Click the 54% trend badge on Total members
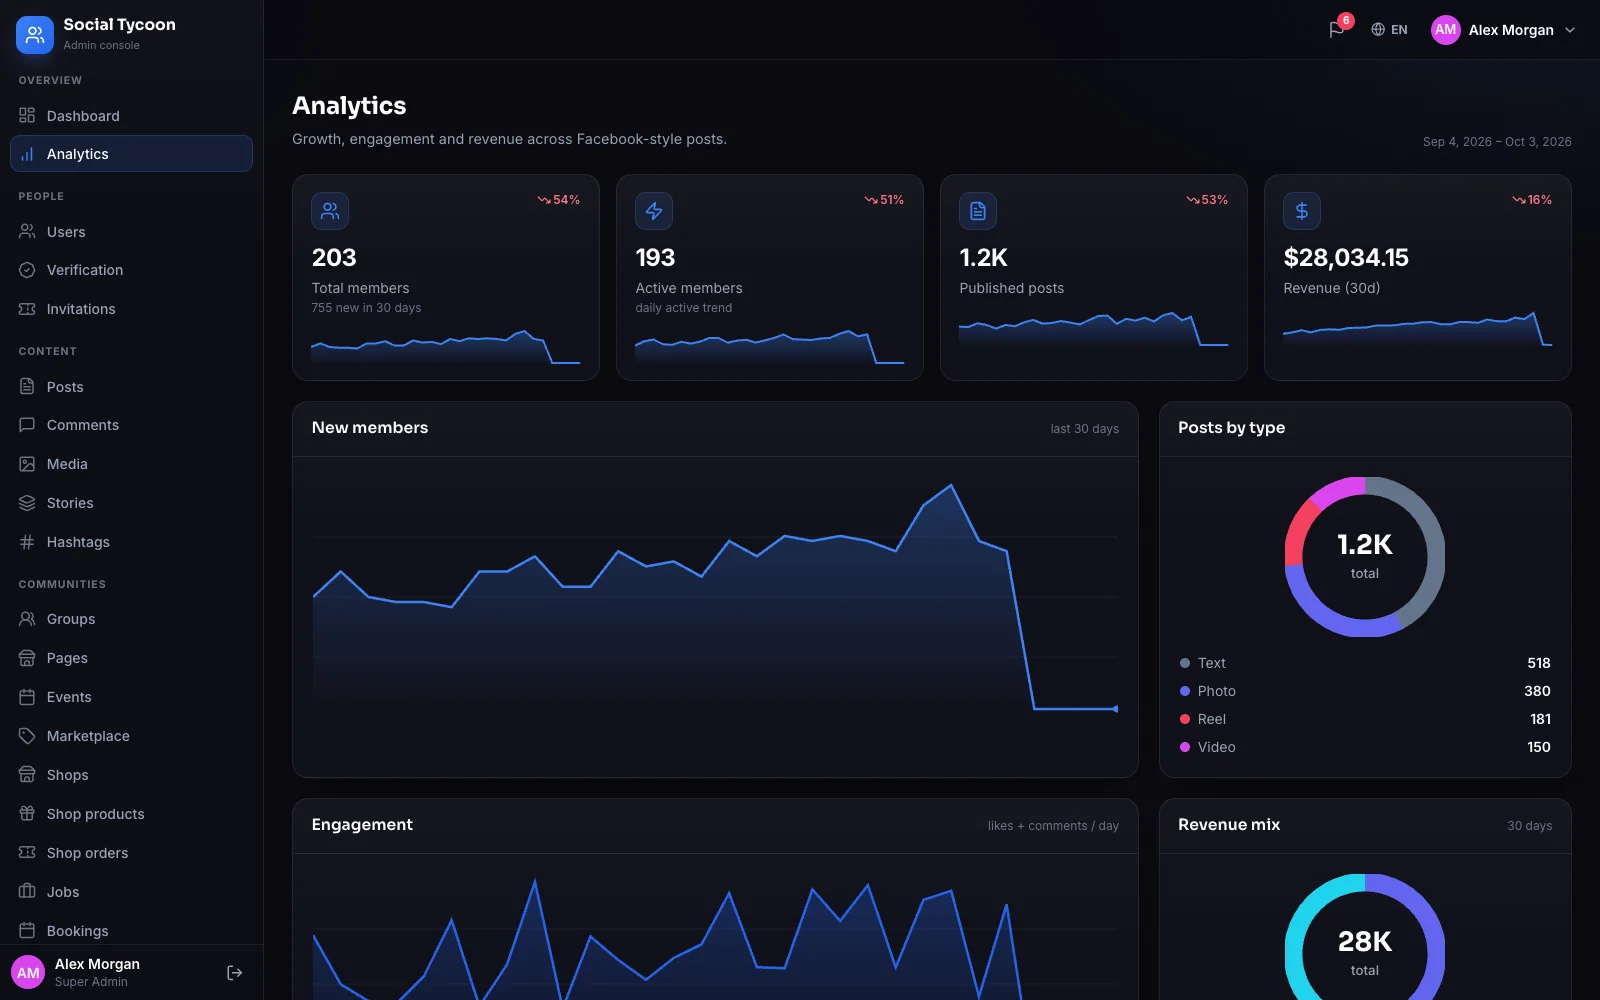Viewport: 1600px width, 1000px height. 559,200
